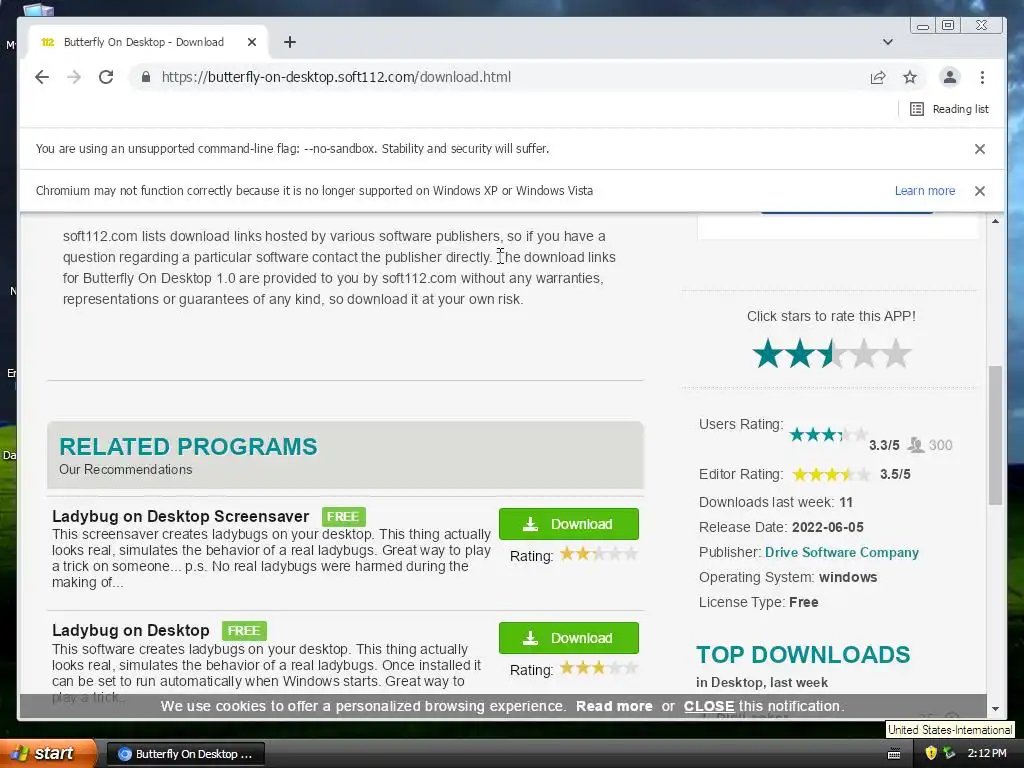The width and height of the screenshot is (1024, 768).
Task: Click the Editor Rating 3.5/5 value
Action: click(x=895, y=474)
